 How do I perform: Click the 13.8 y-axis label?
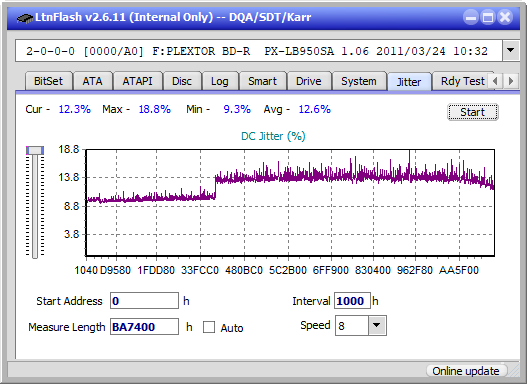click(69, 177)
